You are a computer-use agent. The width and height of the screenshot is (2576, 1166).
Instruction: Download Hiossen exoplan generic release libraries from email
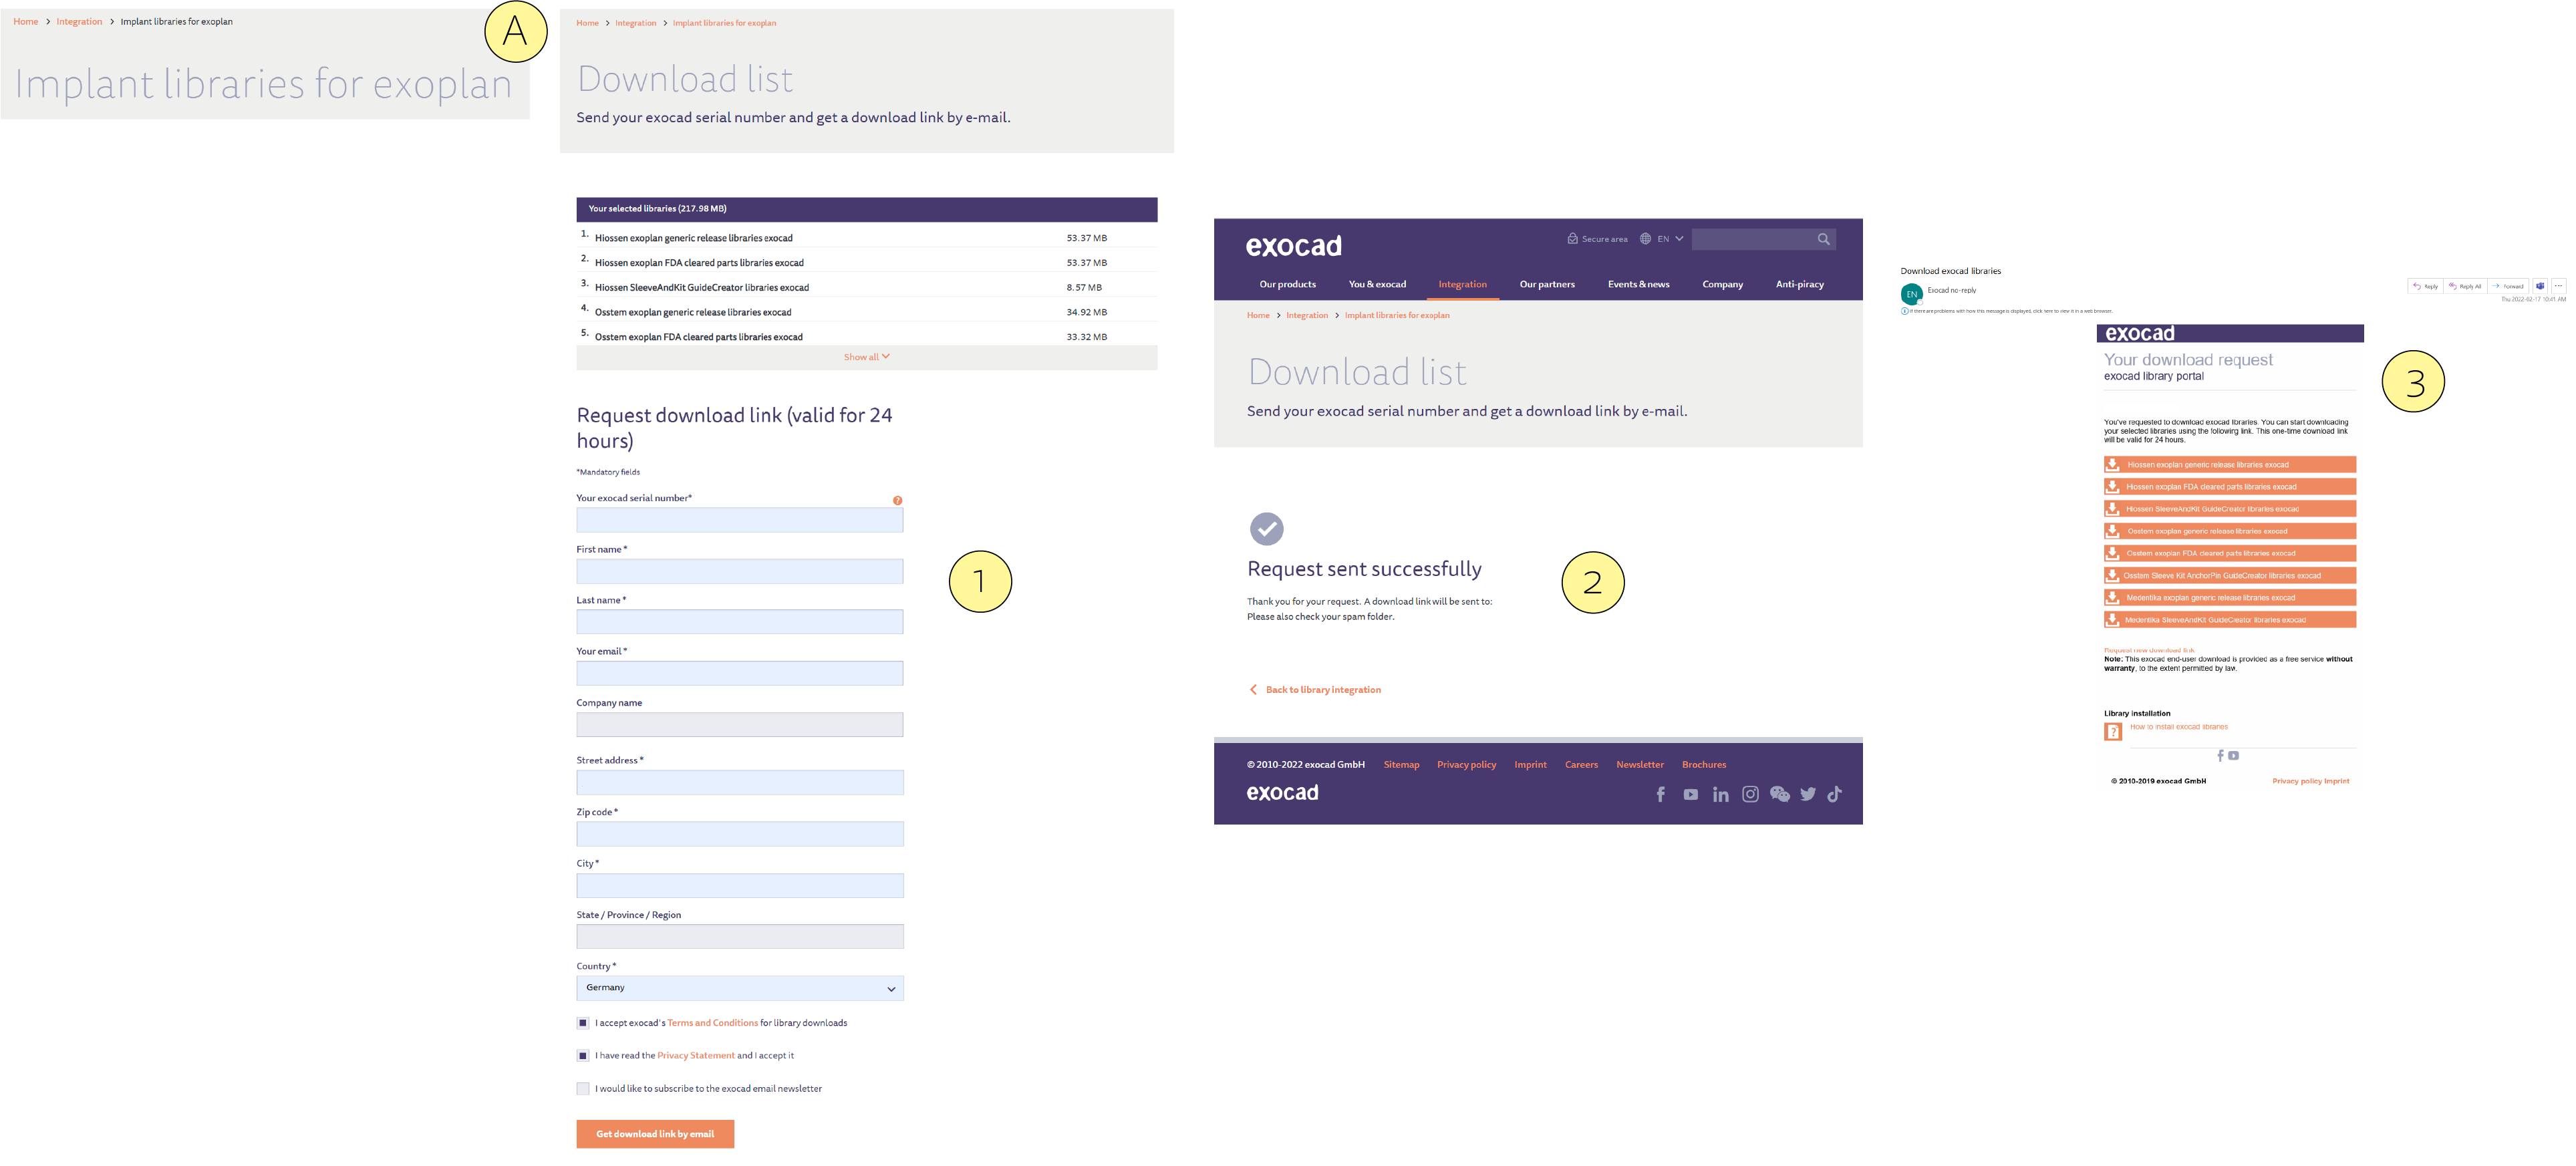pyautogui.click(x=2230, y=465)
